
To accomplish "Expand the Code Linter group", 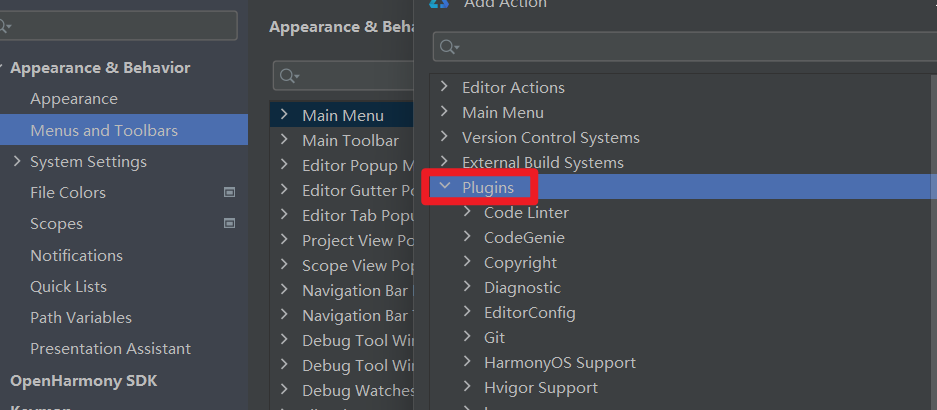I will [467, 212].
